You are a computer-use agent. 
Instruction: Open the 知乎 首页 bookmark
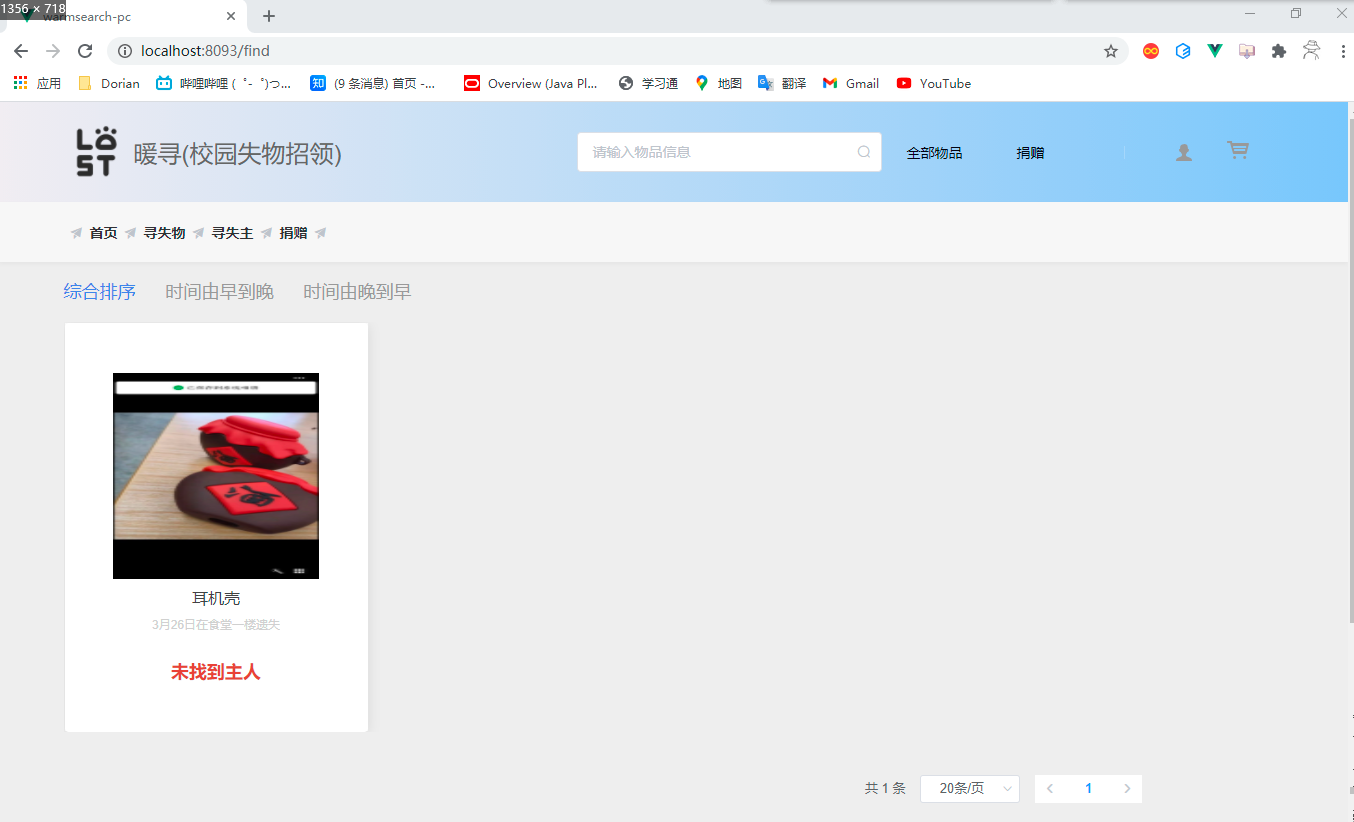coord(373,83)
